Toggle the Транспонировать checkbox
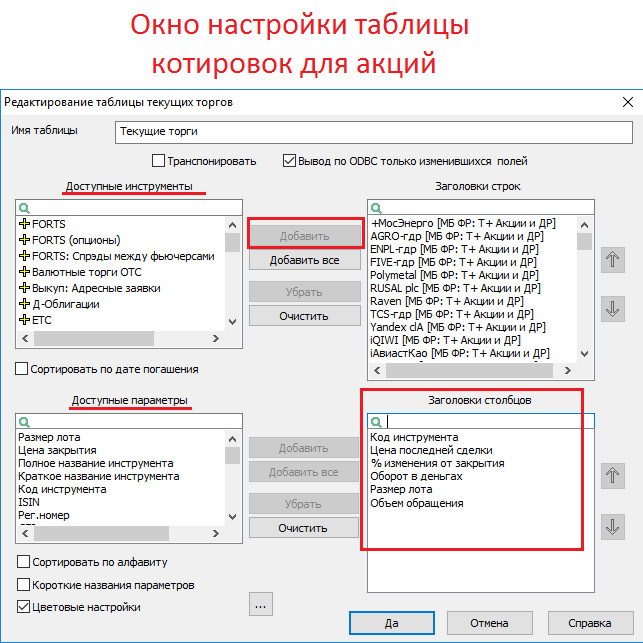 pyautogui.click(x=158, y=160)
